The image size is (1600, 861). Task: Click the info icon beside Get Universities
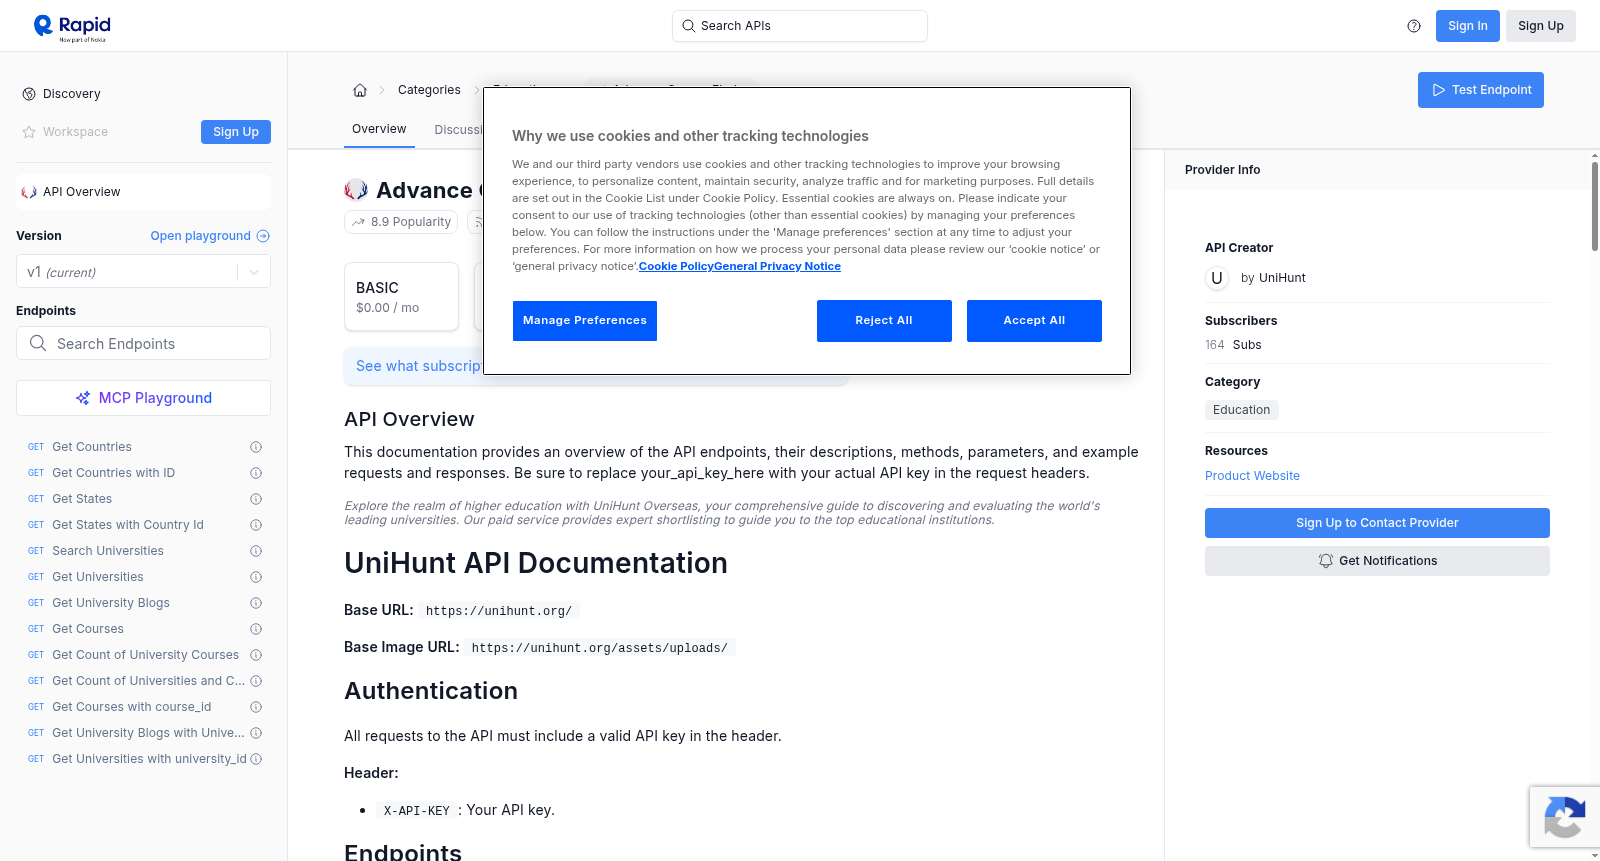tap(256, 577)
